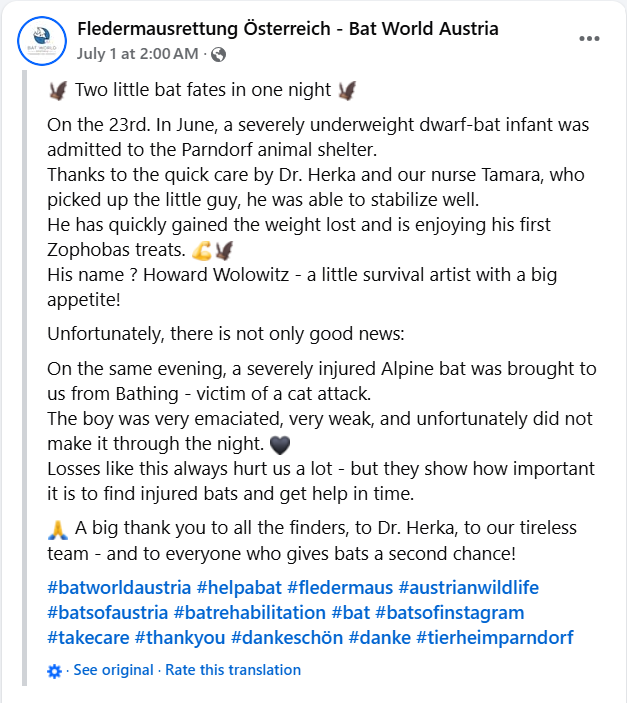Click Rate this translation link

pos(233,670)
